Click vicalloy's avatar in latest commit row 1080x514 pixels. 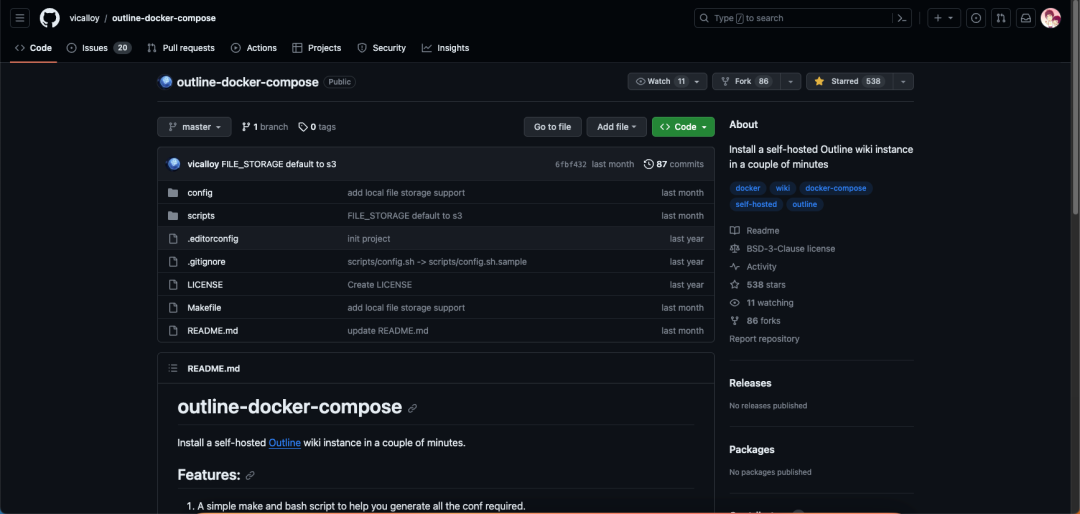click(174, 164)
